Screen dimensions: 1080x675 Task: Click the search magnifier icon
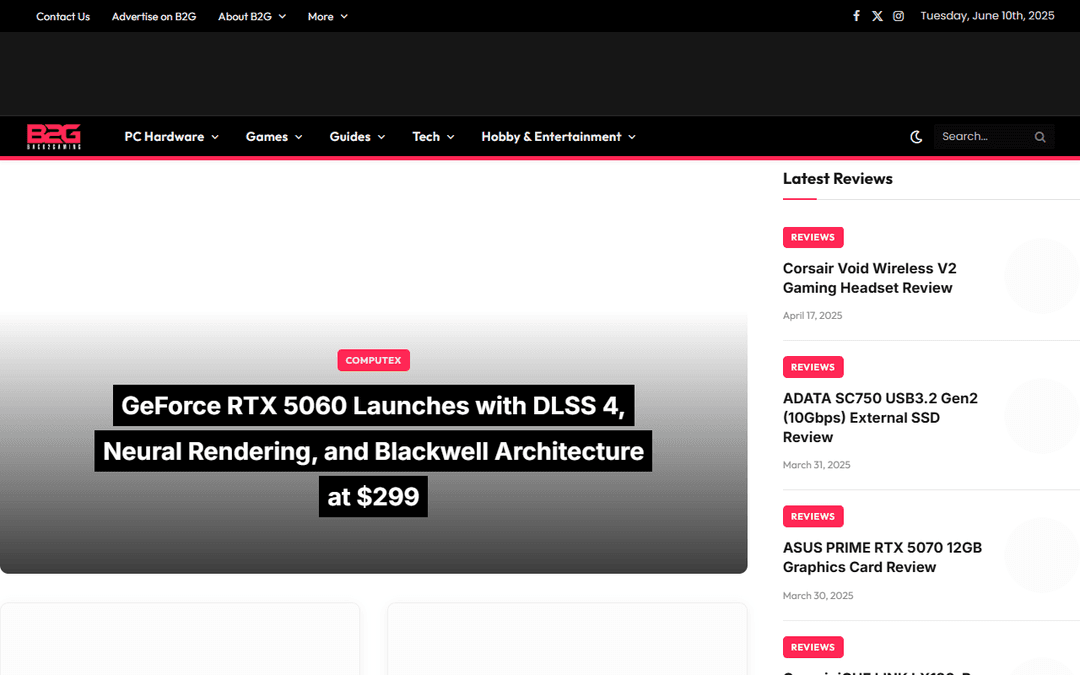point(1039,137)
